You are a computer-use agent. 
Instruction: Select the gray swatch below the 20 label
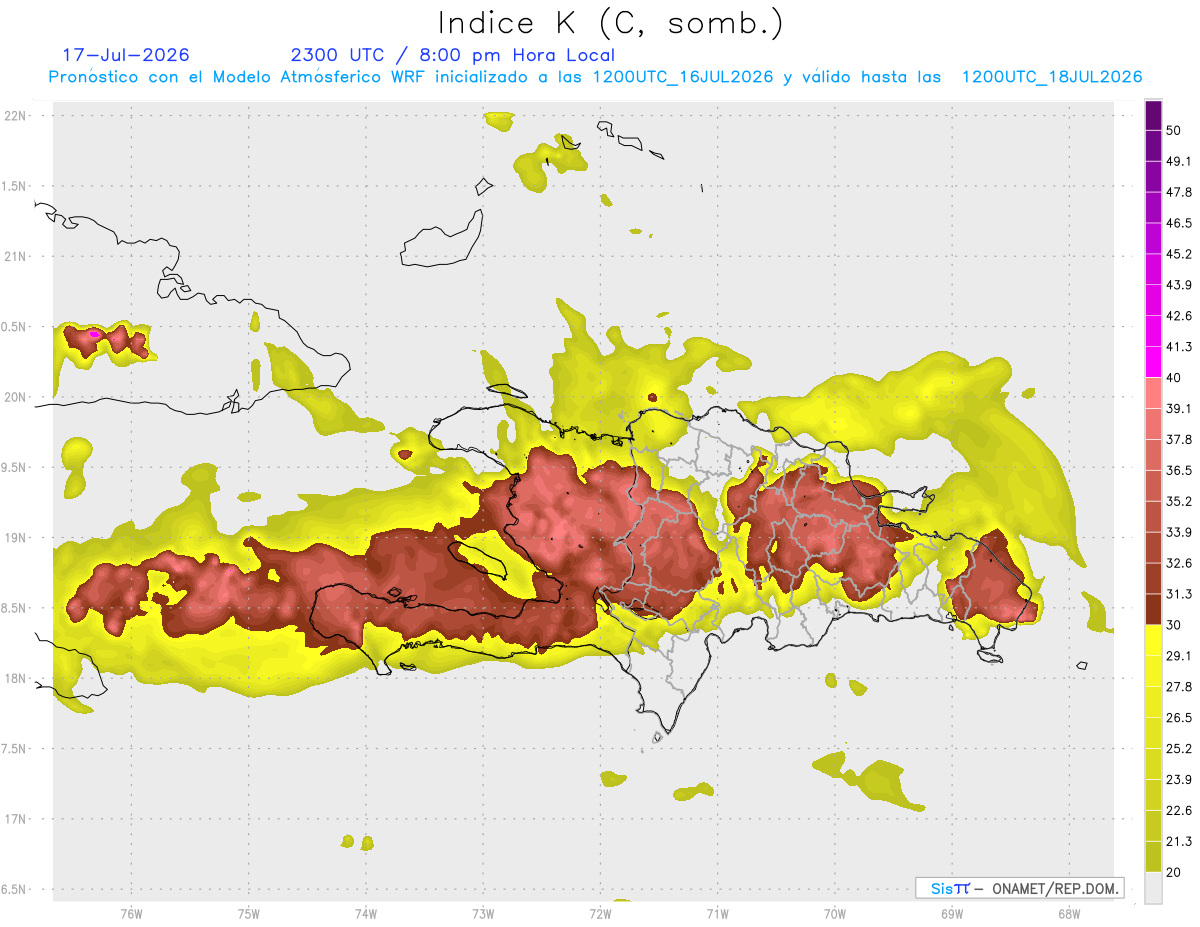[1153, 888]
